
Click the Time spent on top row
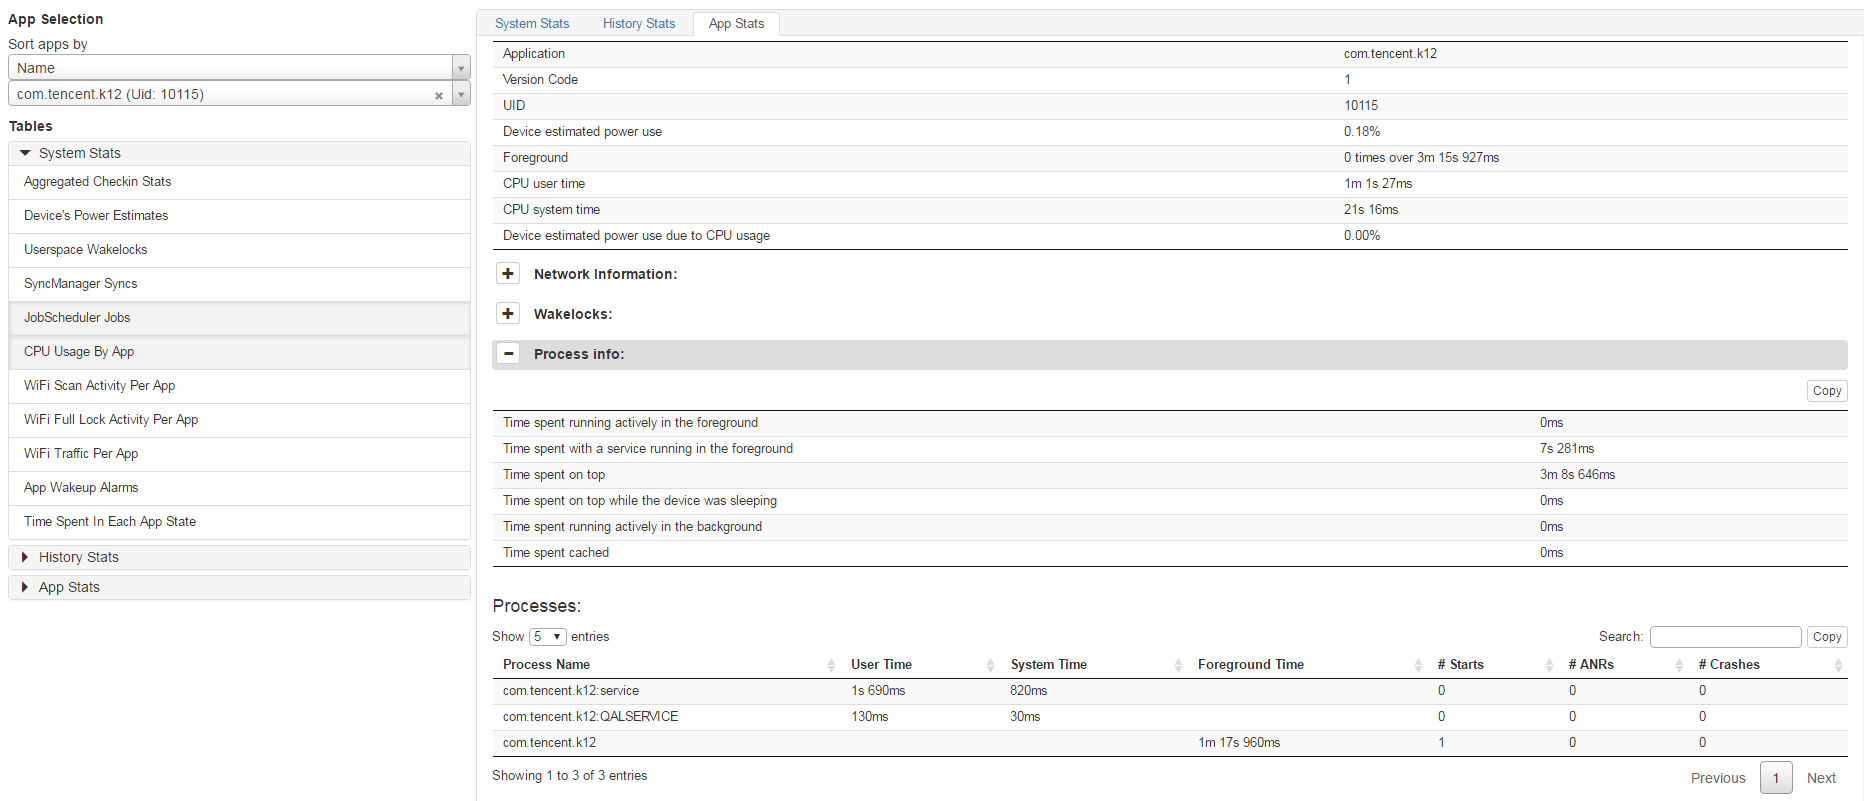1170,475
